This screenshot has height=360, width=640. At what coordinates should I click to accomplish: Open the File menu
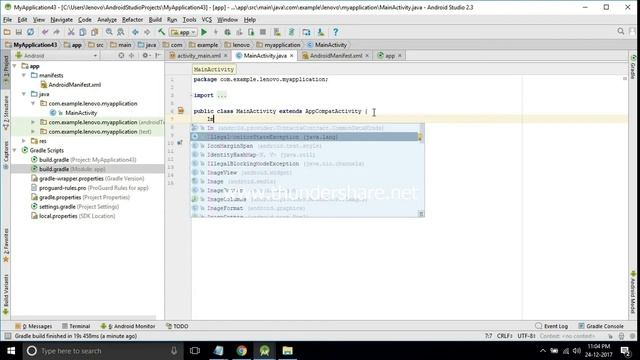[7, 20]
